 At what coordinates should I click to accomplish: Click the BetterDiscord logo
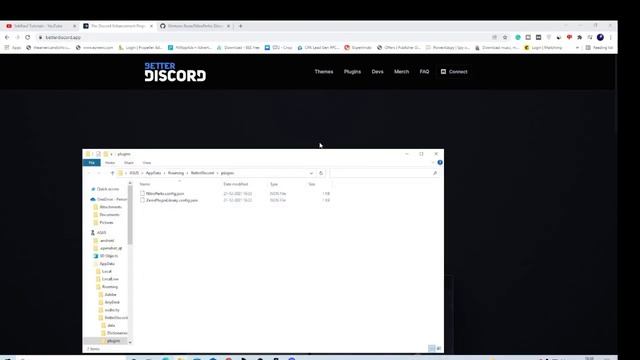pyautogui.click(x=175, y=72)
